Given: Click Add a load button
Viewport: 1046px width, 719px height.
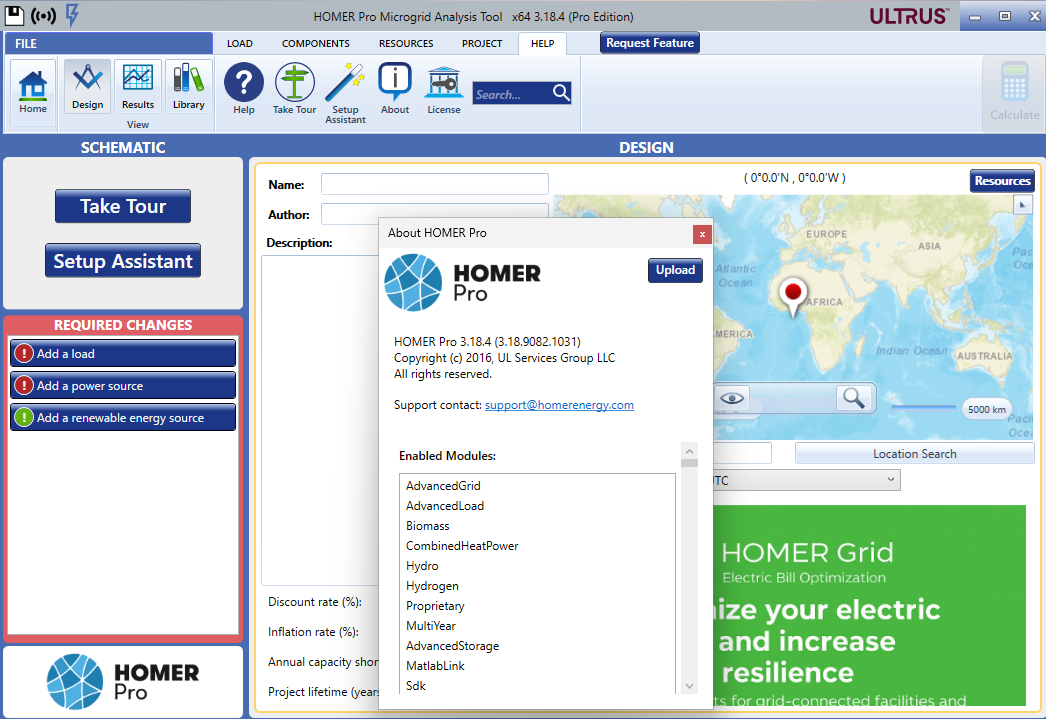Looking at the screenshot, I should coord(123,353).
